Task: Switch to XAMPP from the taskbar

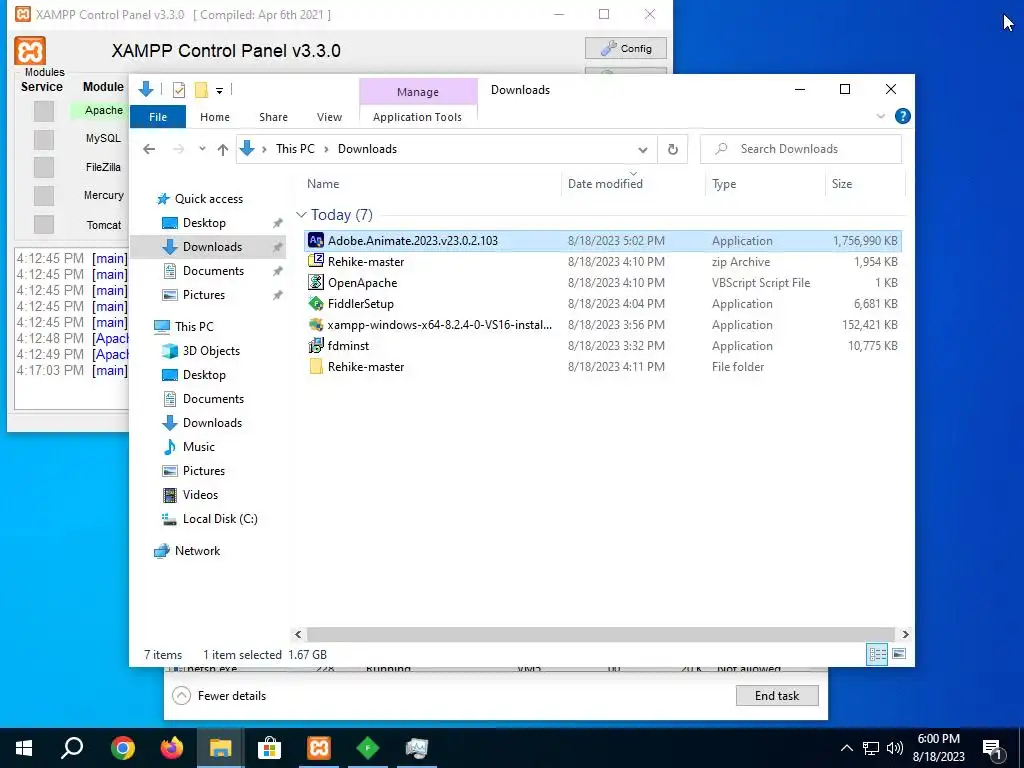Action: 319,748
